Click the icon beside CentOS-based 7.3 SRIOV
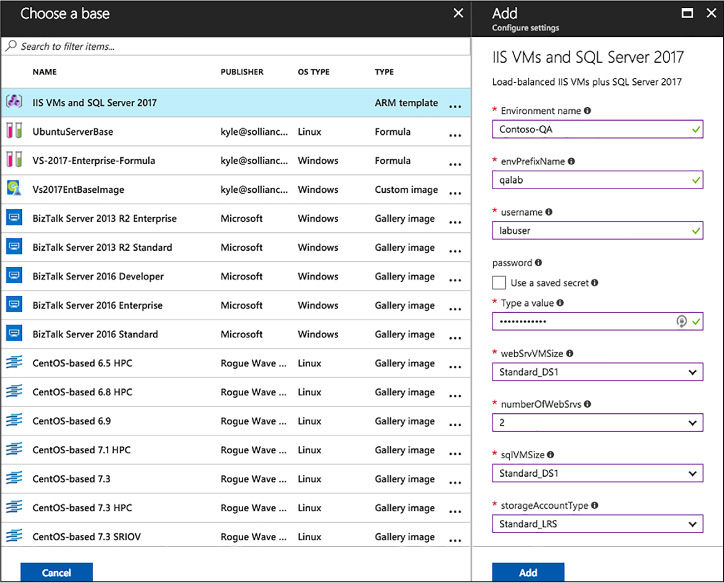 point(14,536)
